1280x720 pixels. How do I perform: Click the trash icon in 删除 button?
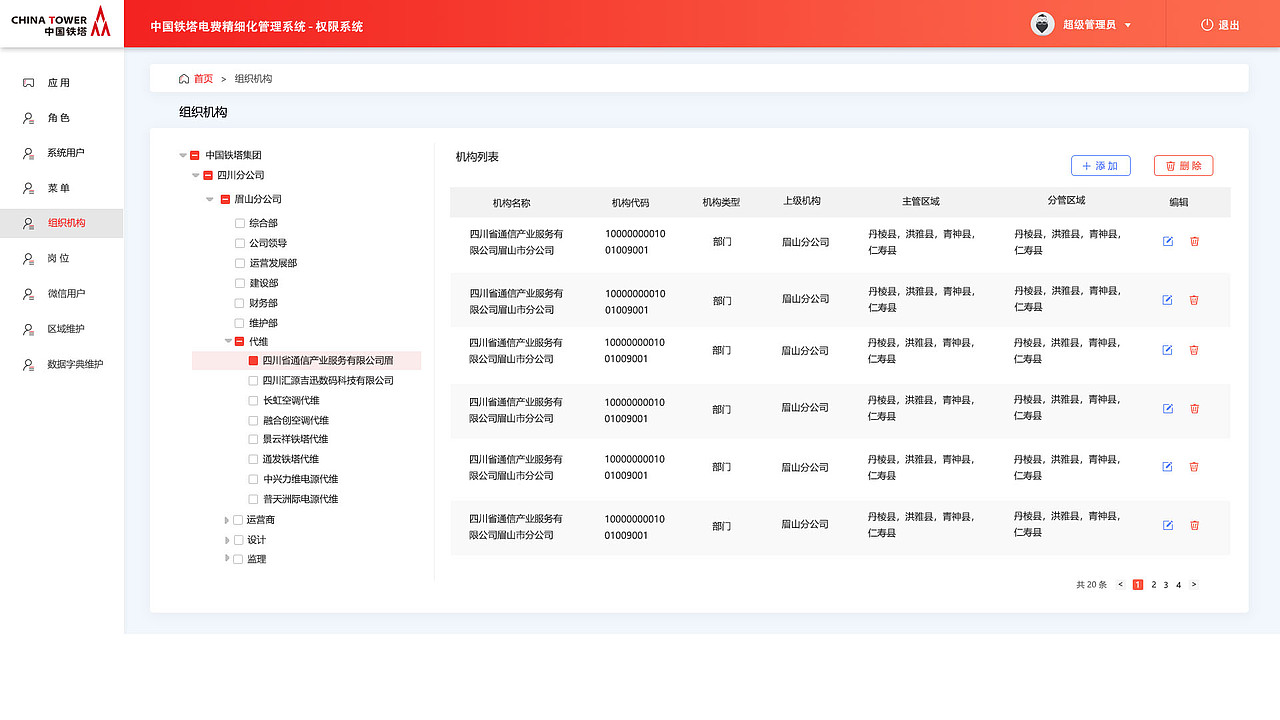(x=1171, y=166)
